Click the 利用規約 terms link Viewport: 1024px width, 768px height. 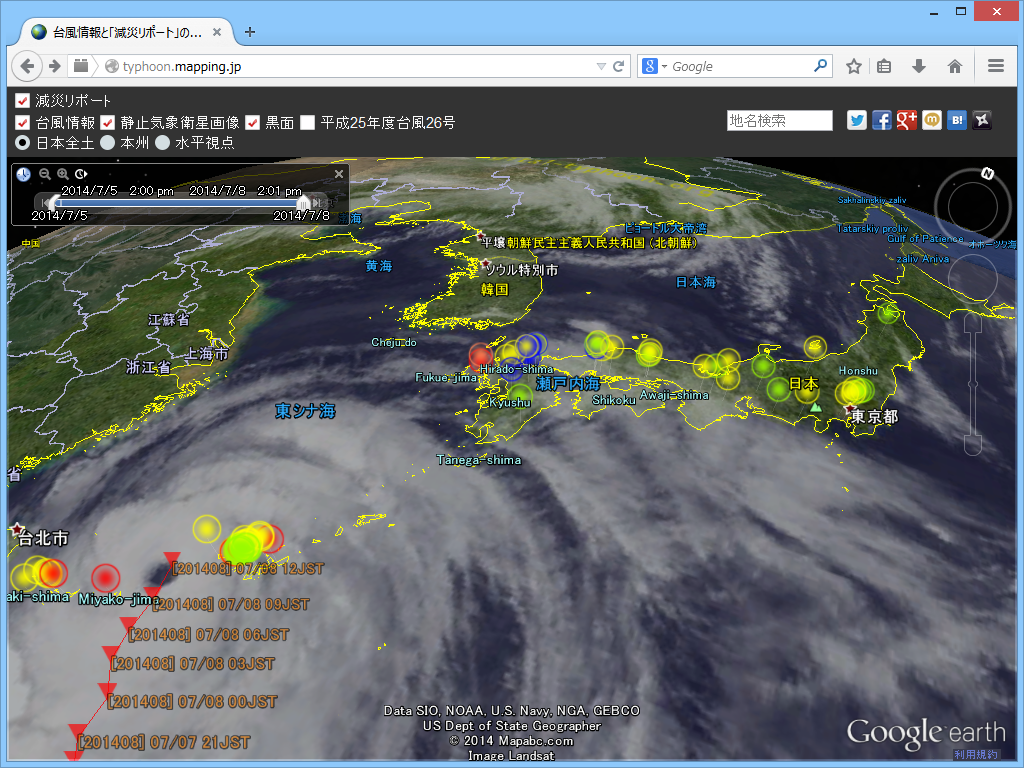click(976, 754)
